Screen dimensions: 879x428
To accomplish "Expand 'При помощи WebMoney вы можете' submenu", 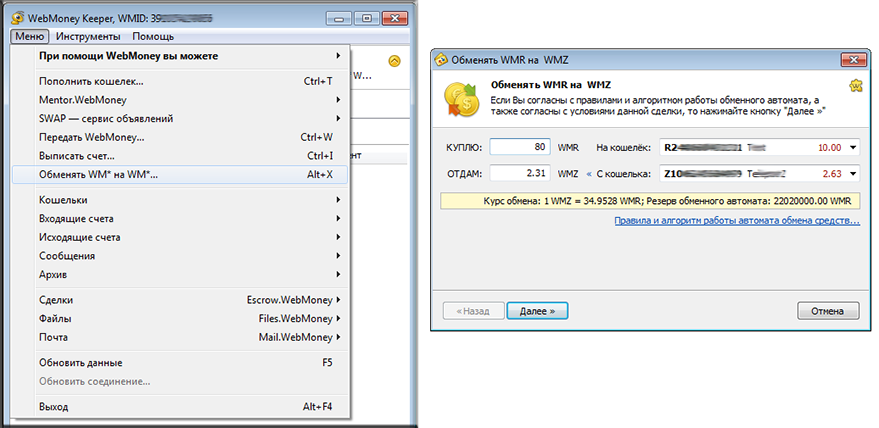I will (x=179, y=56).
